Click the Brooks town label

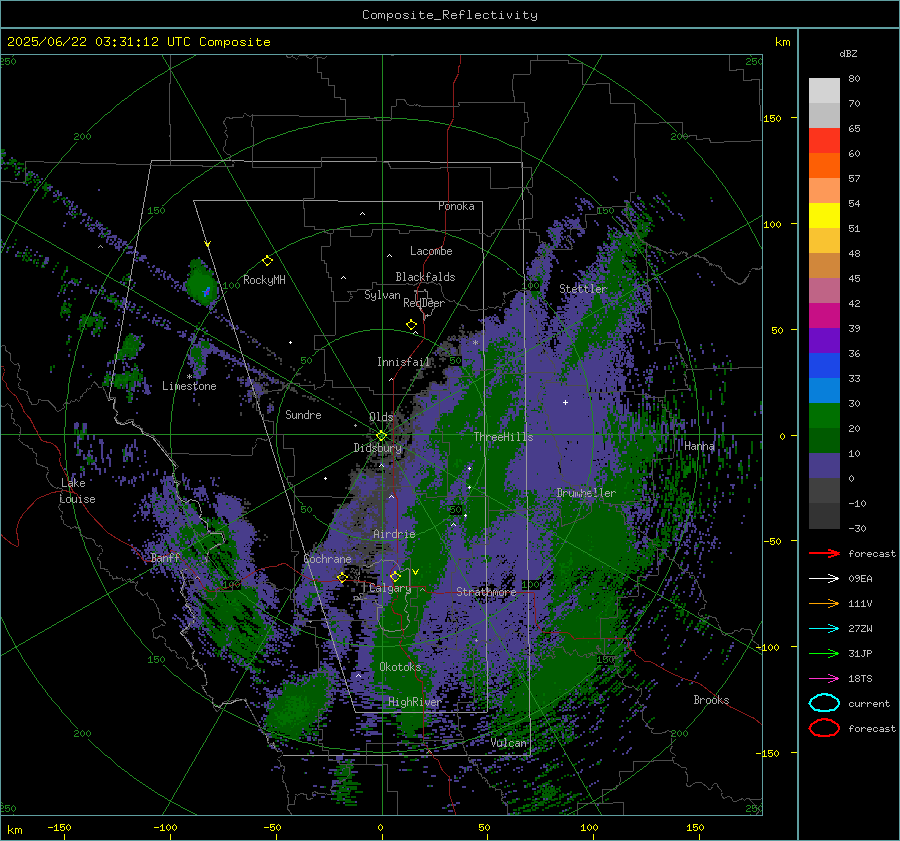(711, 700)
